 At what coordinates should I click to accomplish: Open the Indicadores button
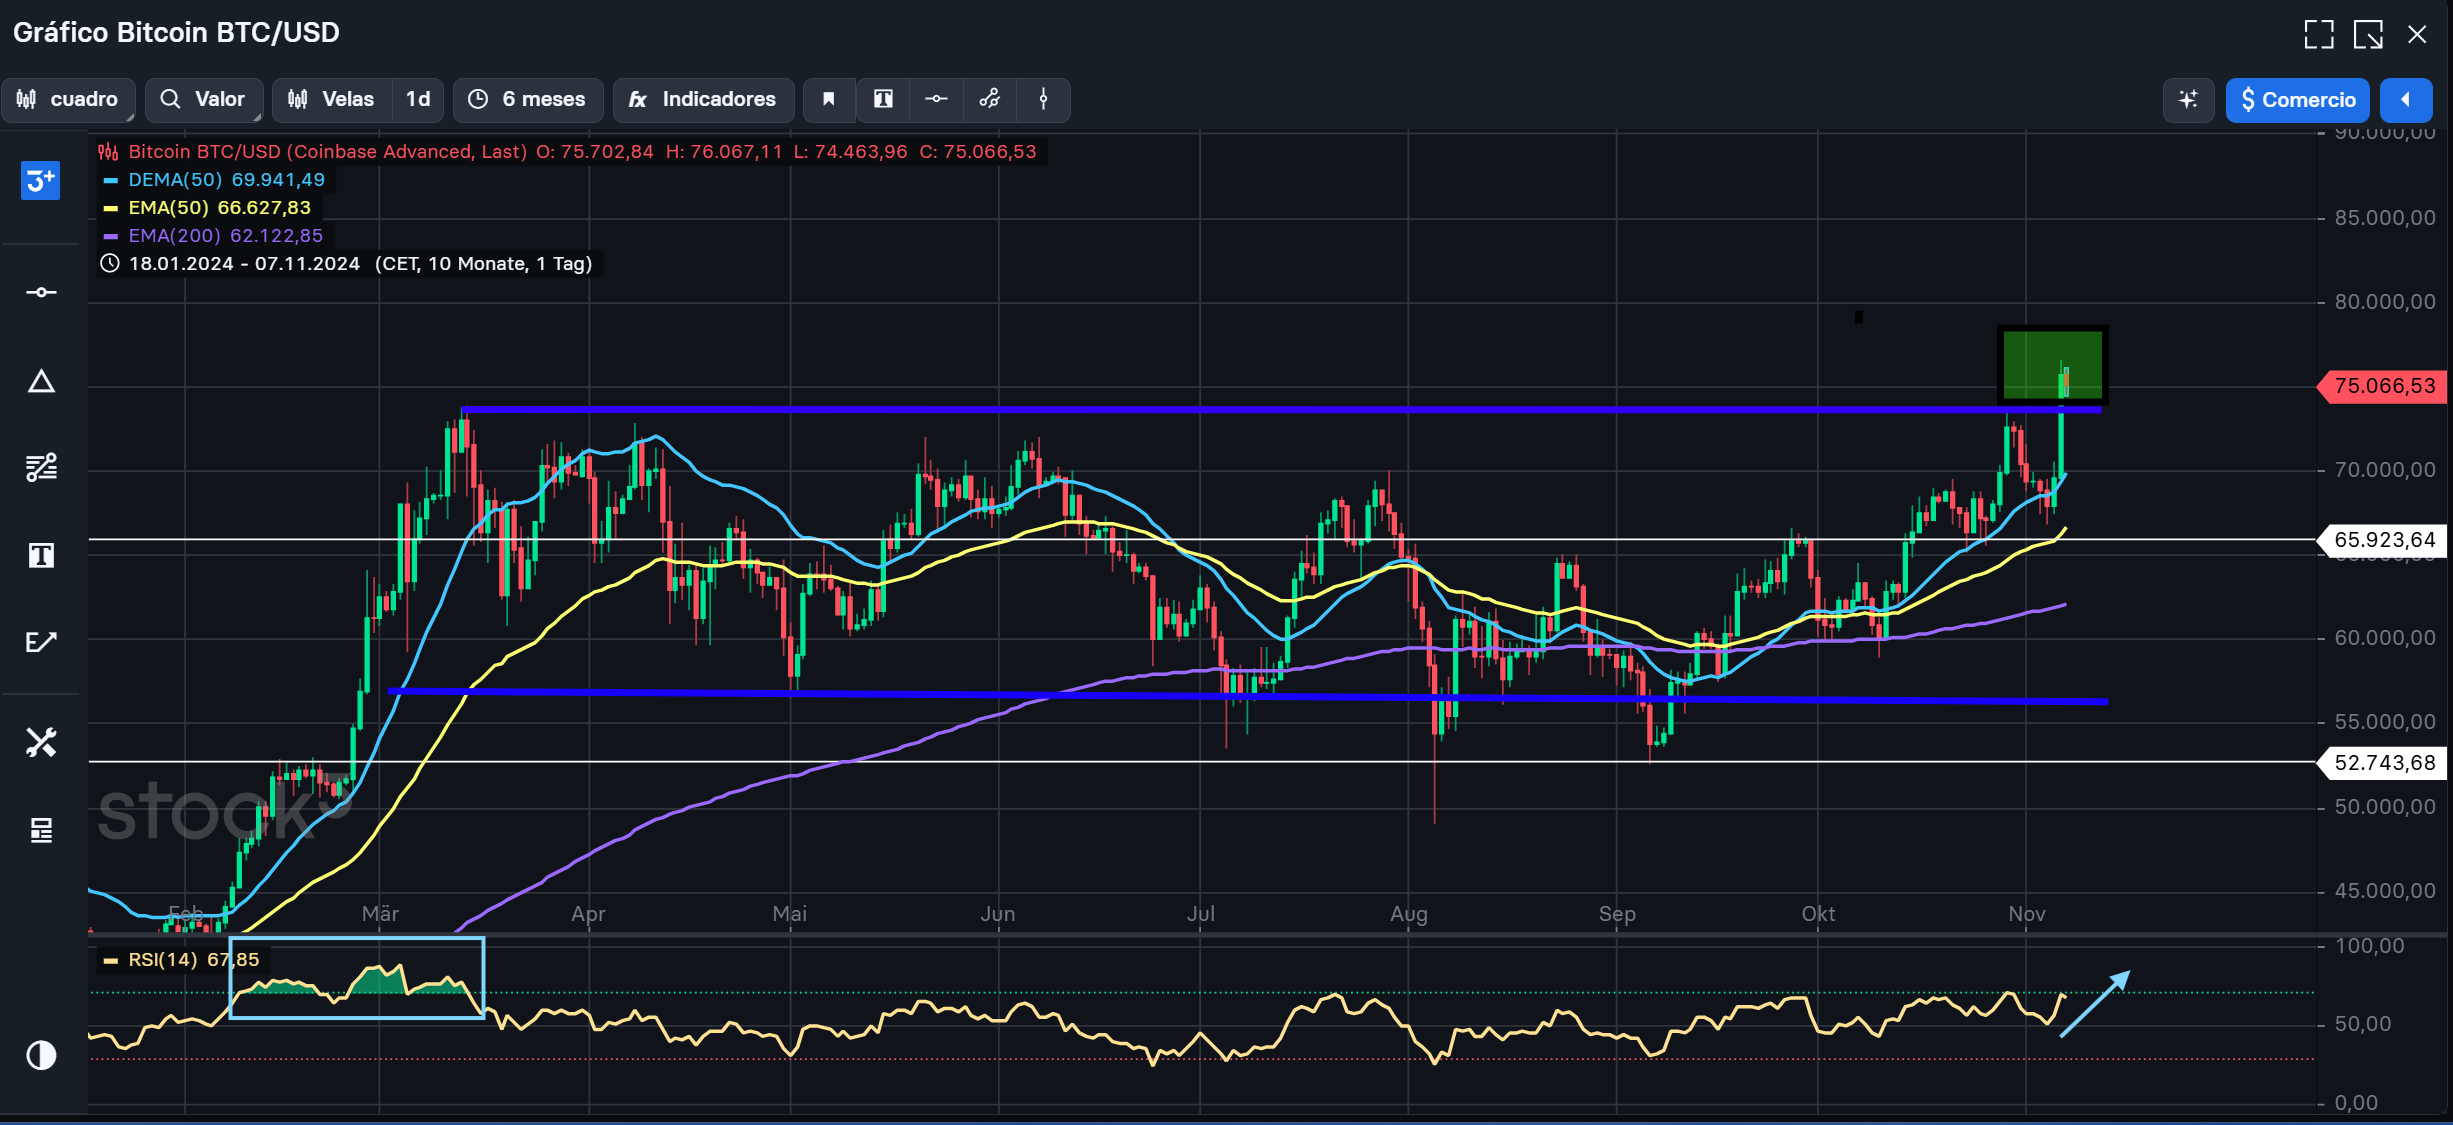click(703, 99)
